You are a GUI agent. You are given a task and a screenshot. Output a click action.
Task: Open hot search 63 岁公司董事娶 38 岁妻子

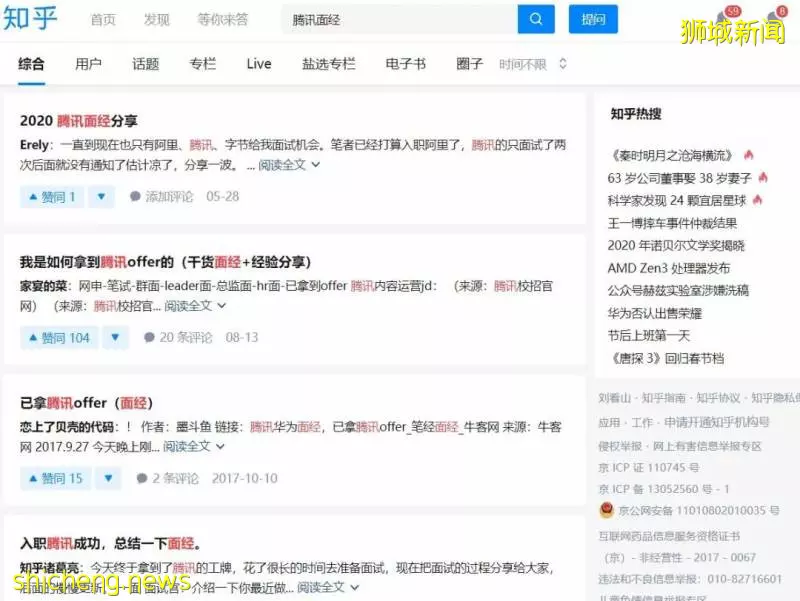(x=679, y=178)
